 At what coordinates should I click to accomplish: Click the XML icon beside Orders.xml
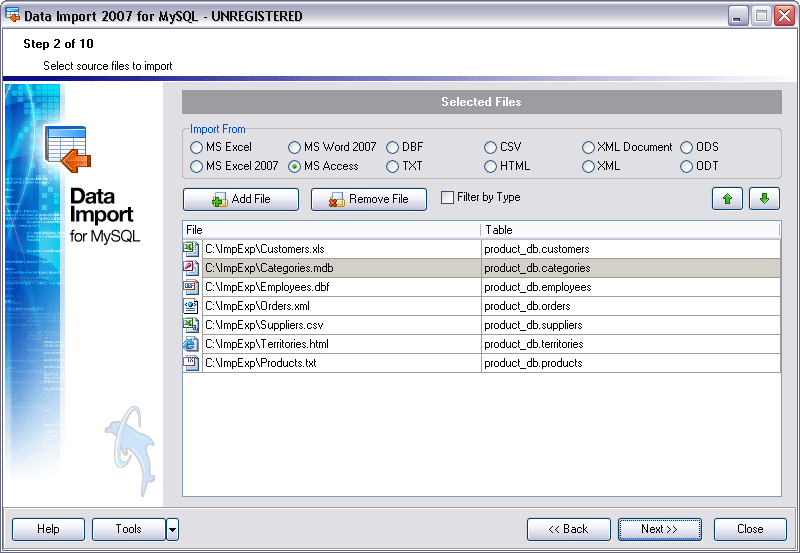[191, 306]
